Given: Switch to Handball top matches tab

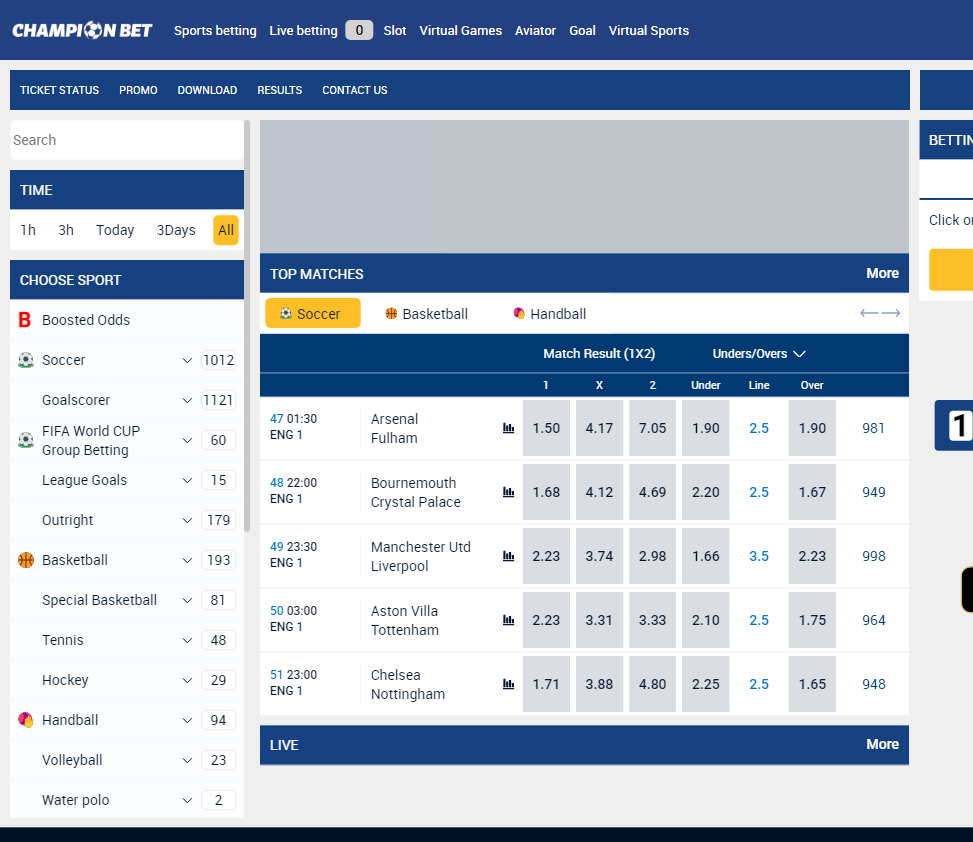Looking at the screenshot, I should point(550,314).
